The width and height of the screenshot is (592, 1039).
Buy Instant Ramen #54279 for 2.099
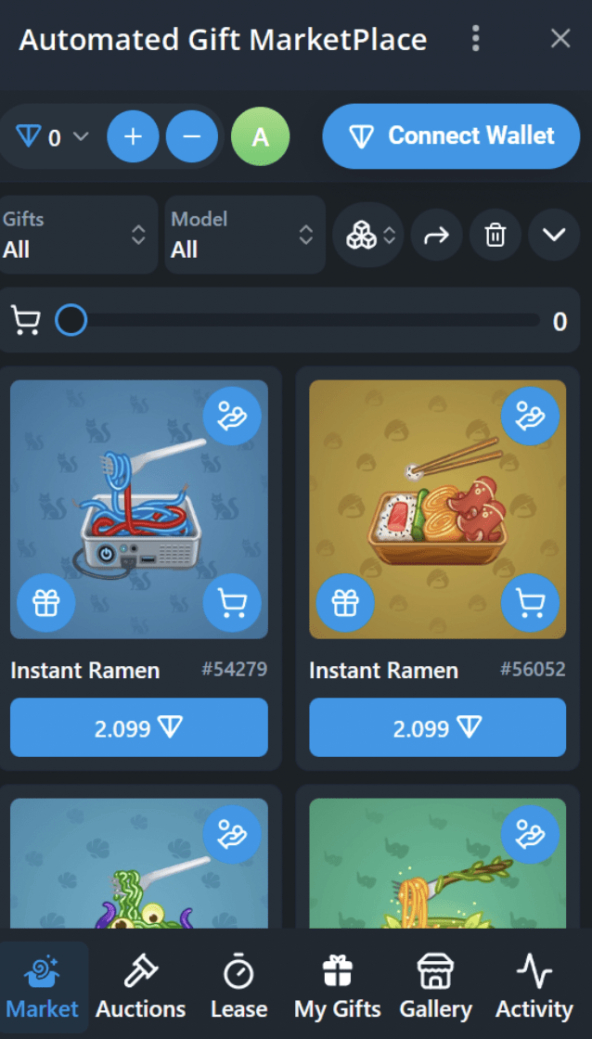(139, 728)
